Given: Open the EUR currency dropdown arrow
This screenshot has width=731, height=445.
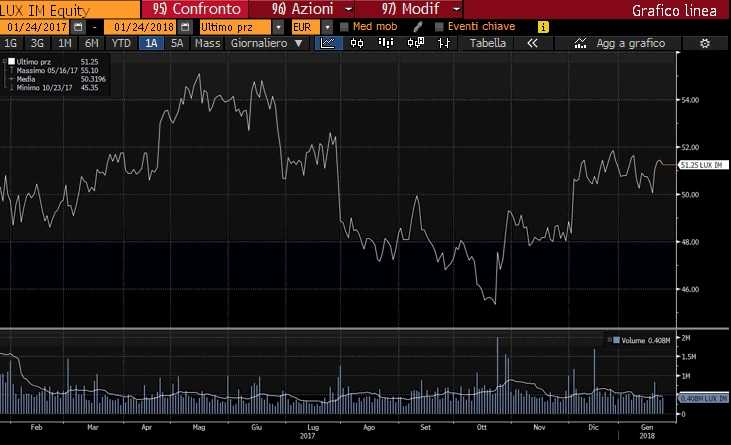Looking at the screenshot, I should point(327,27).
